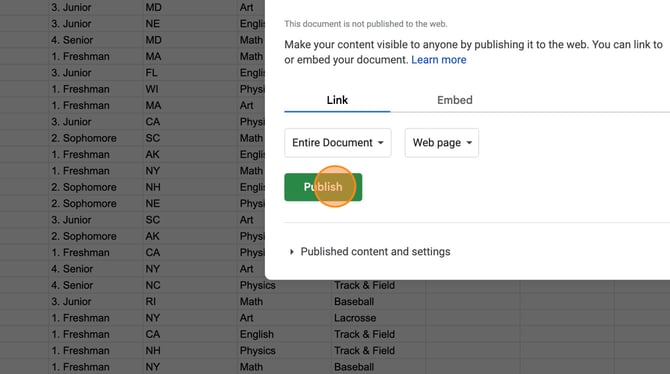
Task: Click the Lacrosse cell
Action: pos(379,318)
